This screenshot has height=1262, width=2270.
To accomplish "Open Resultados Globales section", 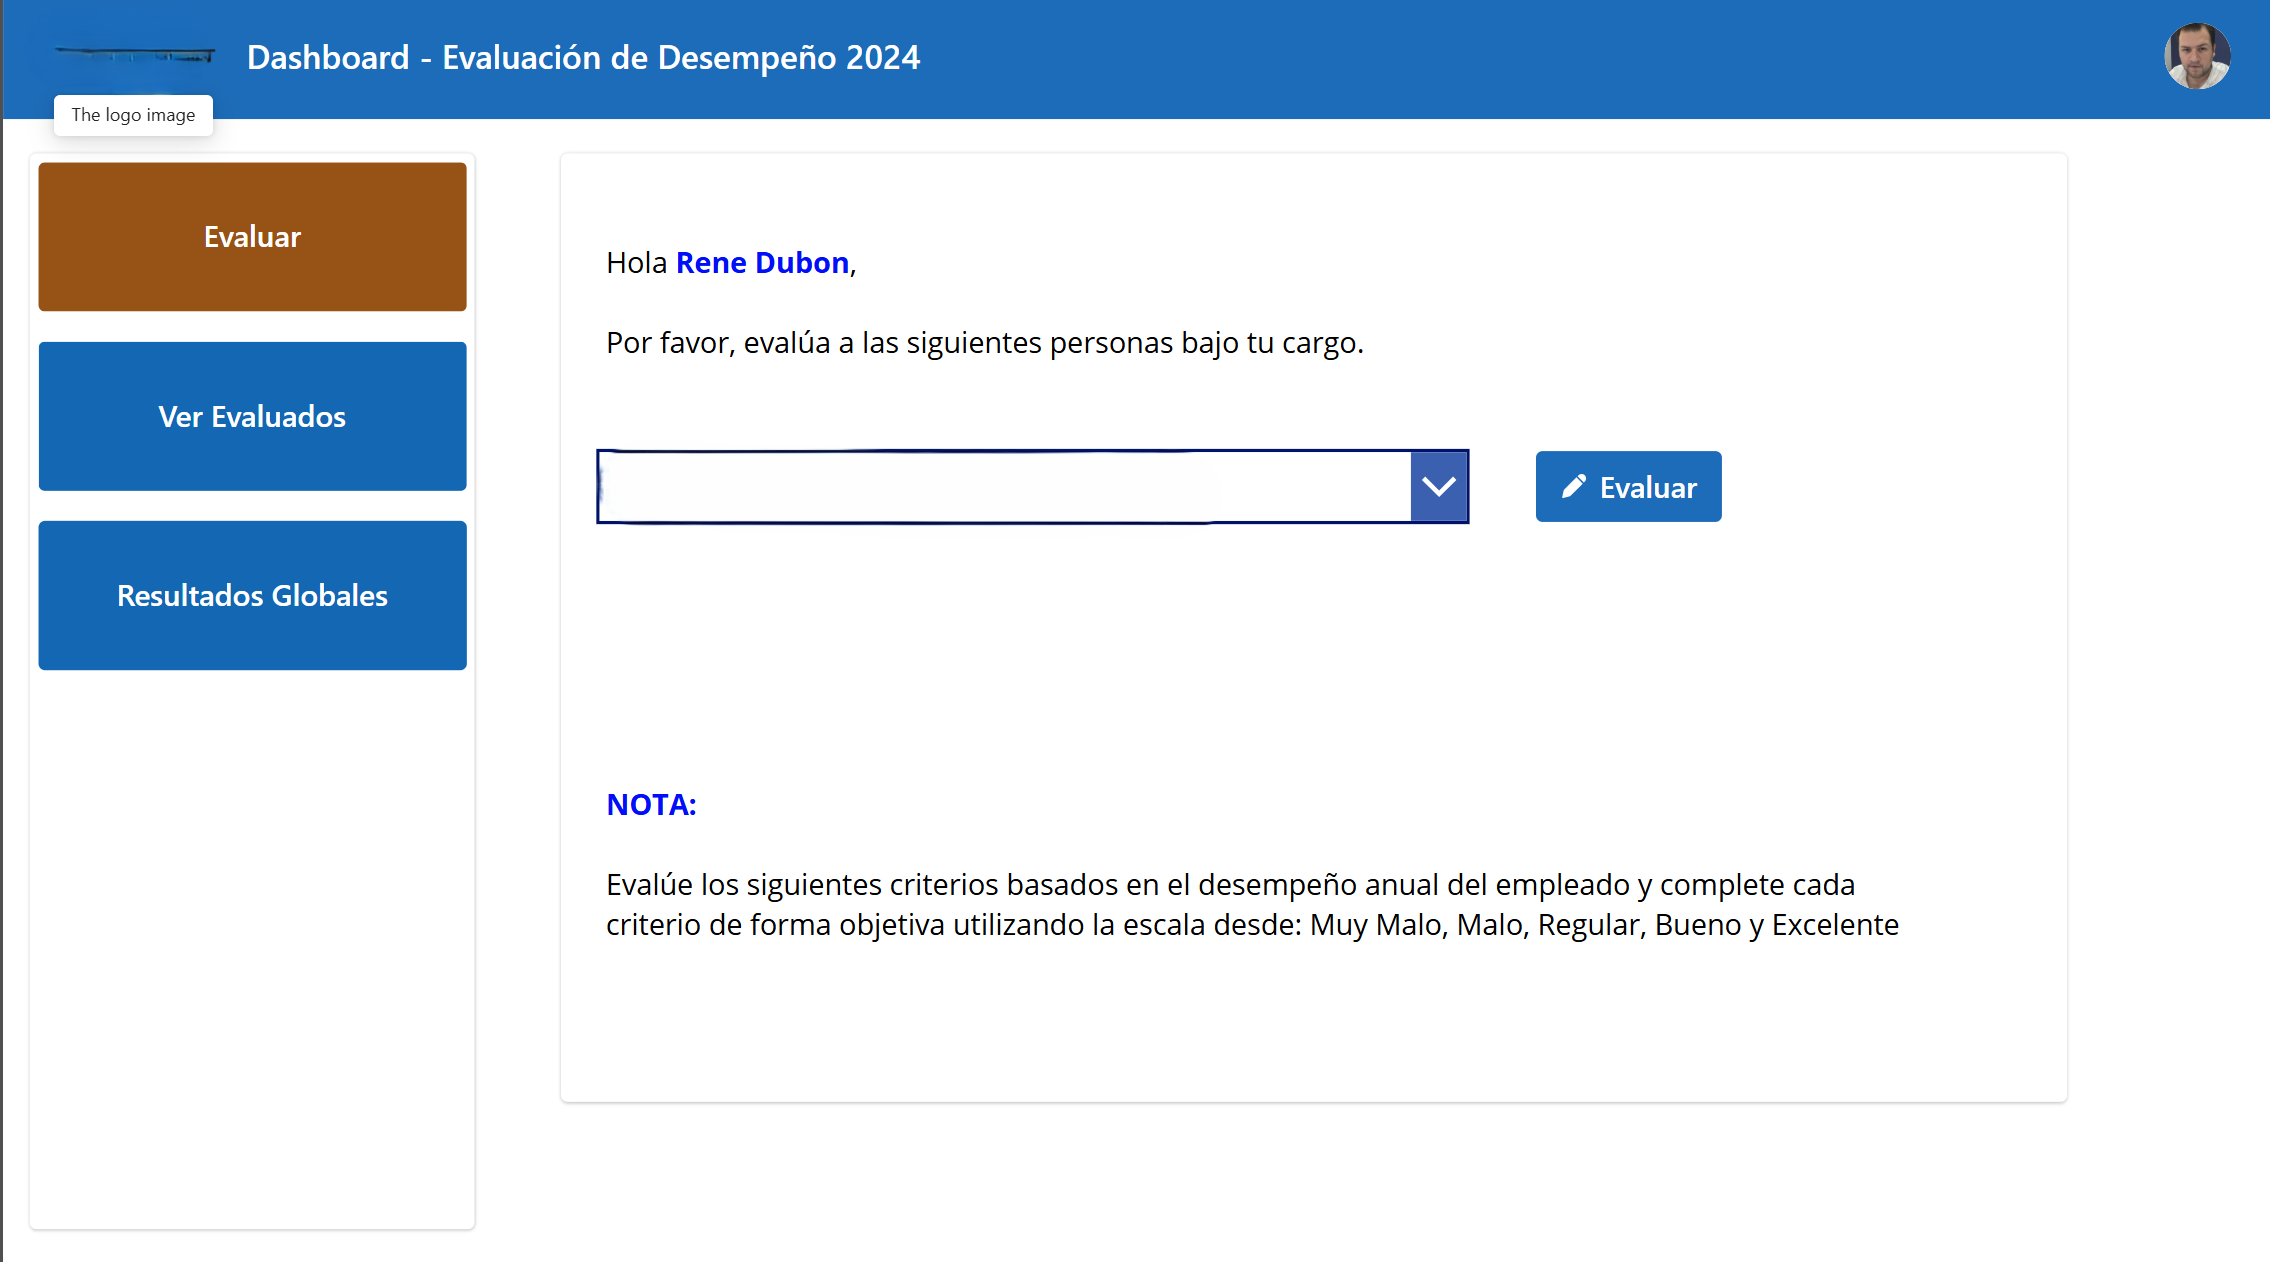I will pyautogui.click(x=252, y=595).
